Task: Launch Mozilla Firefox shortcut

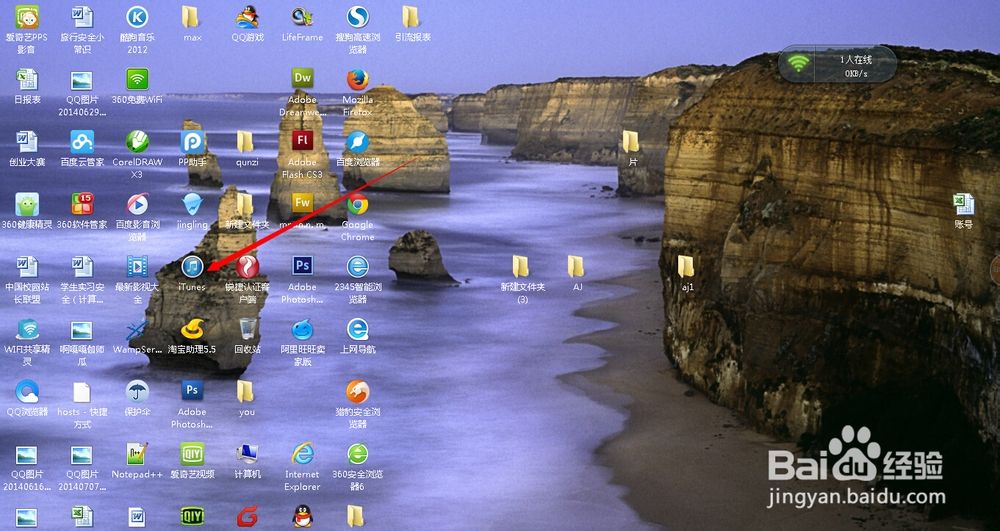Action: pos(358,80)
